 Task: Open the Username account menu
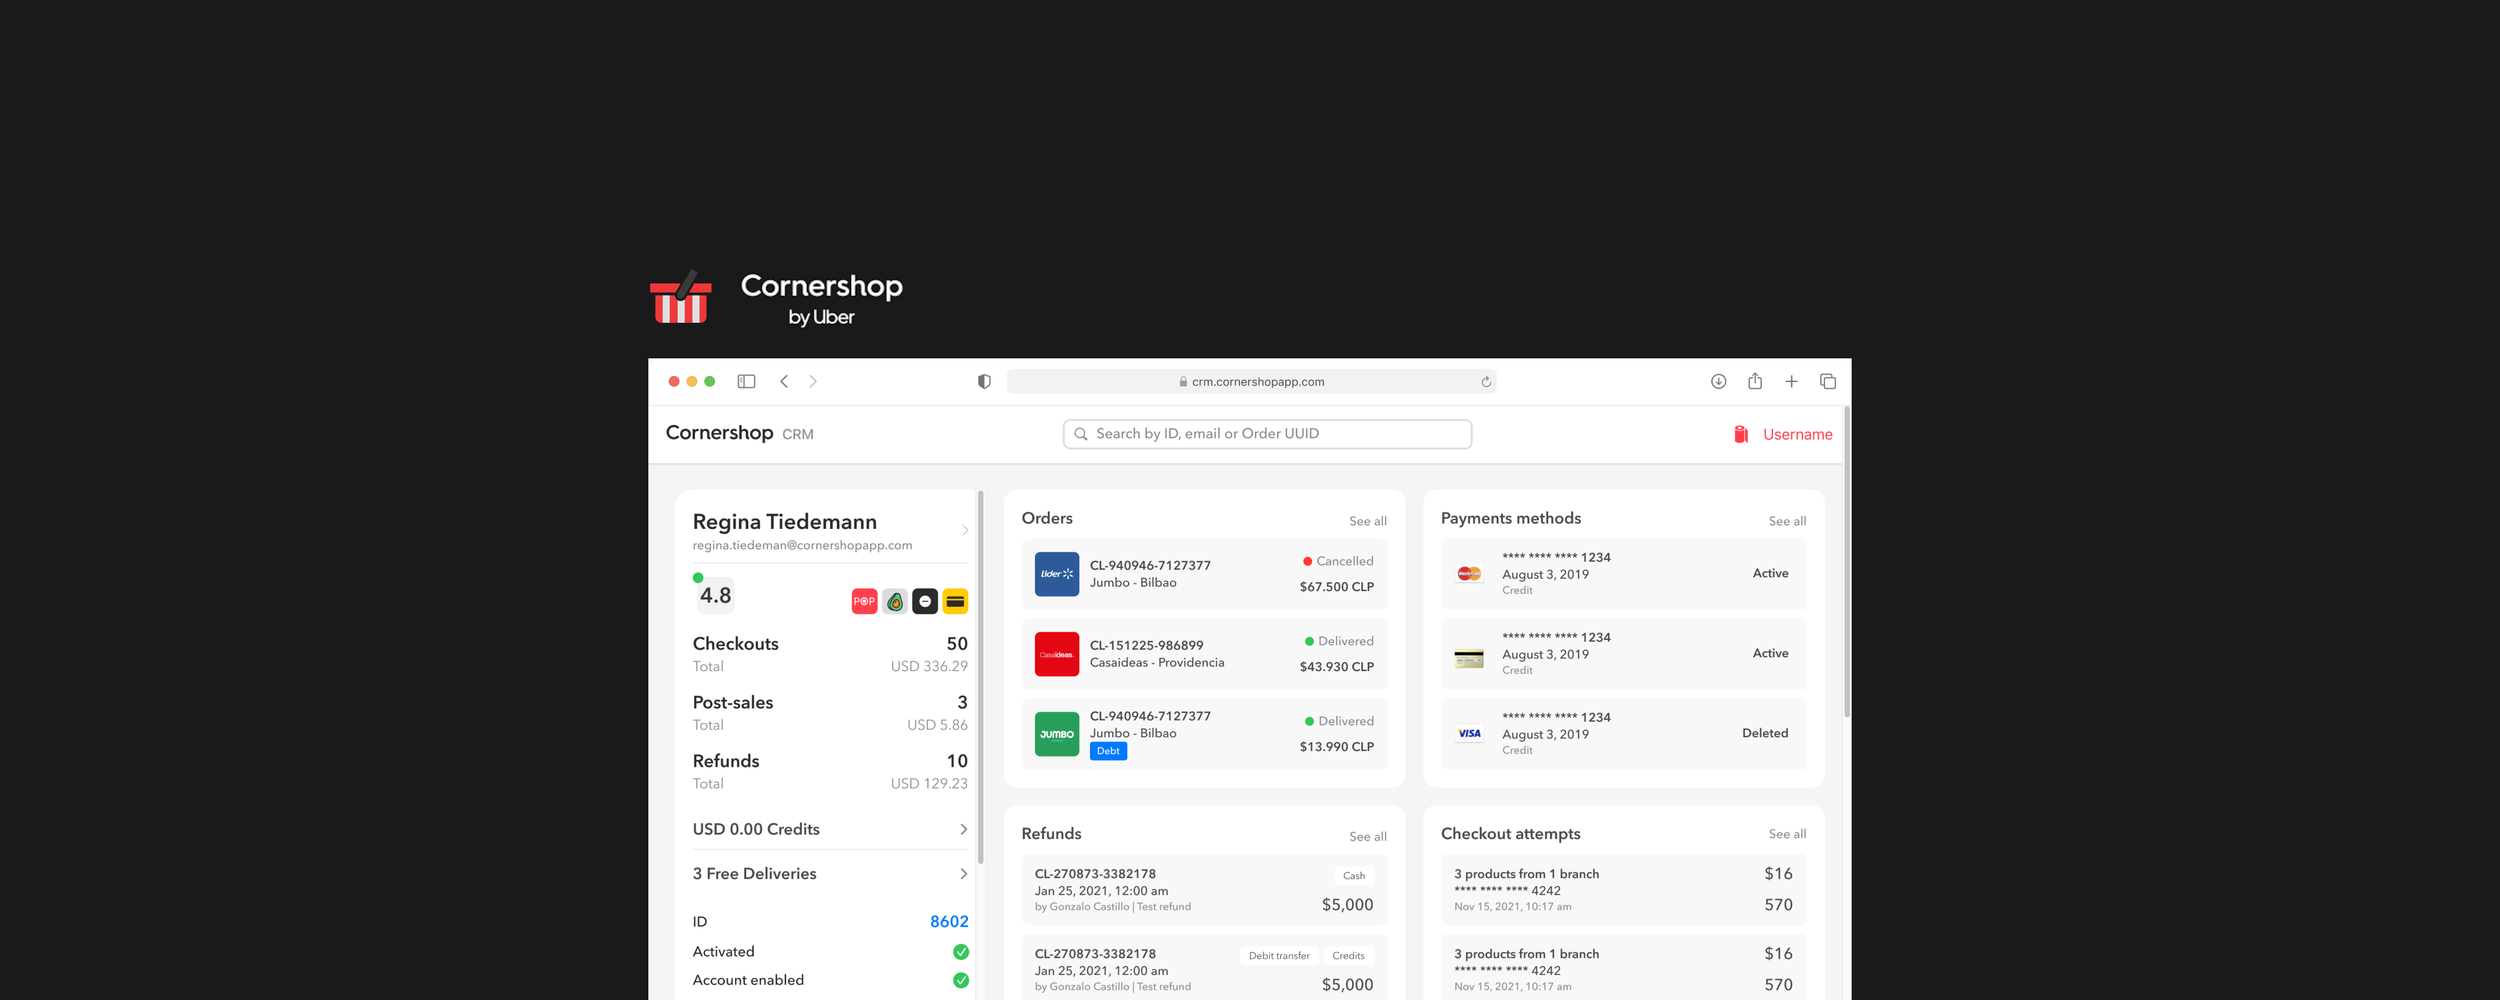(x=1797, y=434)
